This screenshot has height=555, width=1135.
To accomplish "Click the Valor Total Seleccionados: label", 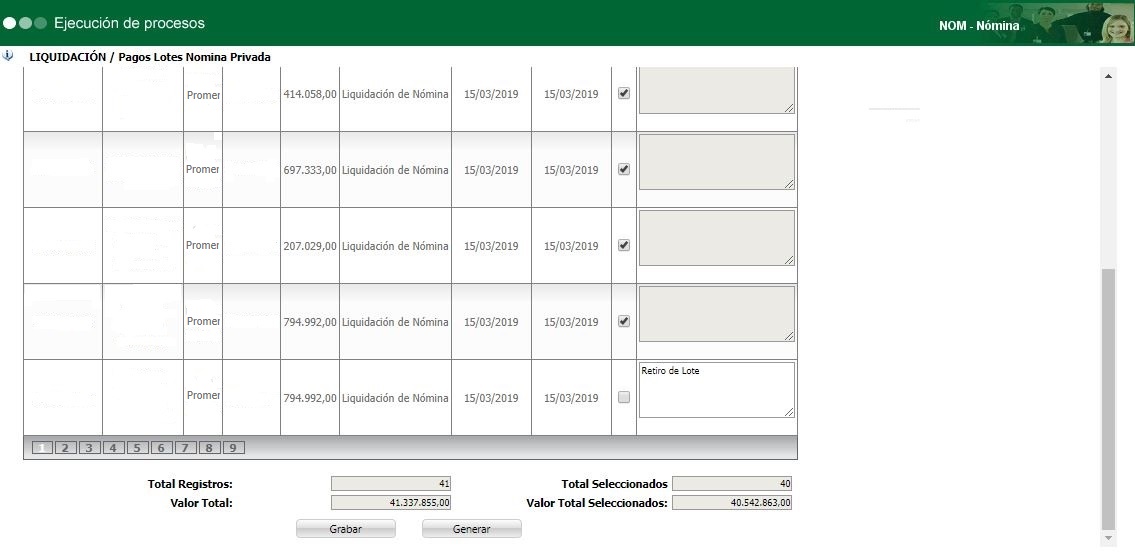I will point(597,503).
